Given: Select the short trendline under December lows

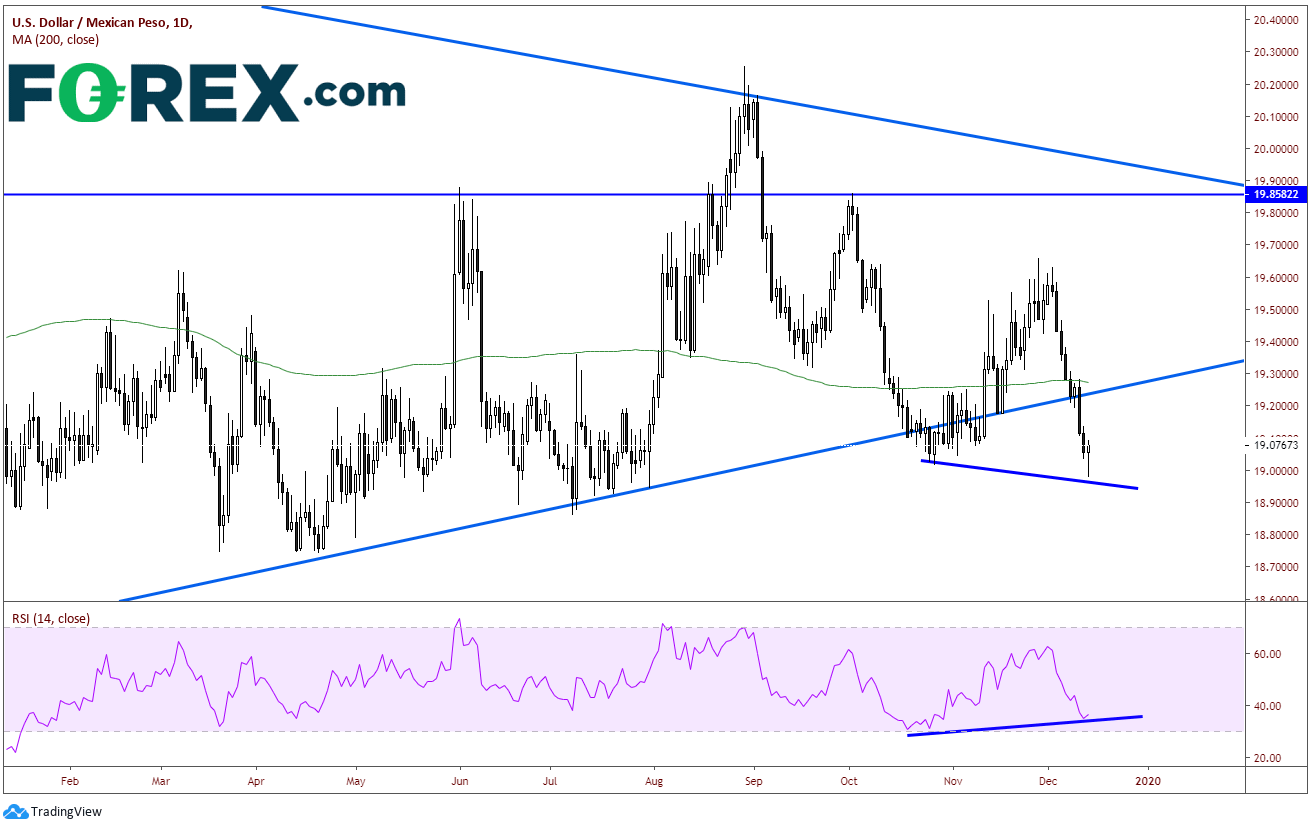Looking at the screenshot, I should (x=1029, y=475).
